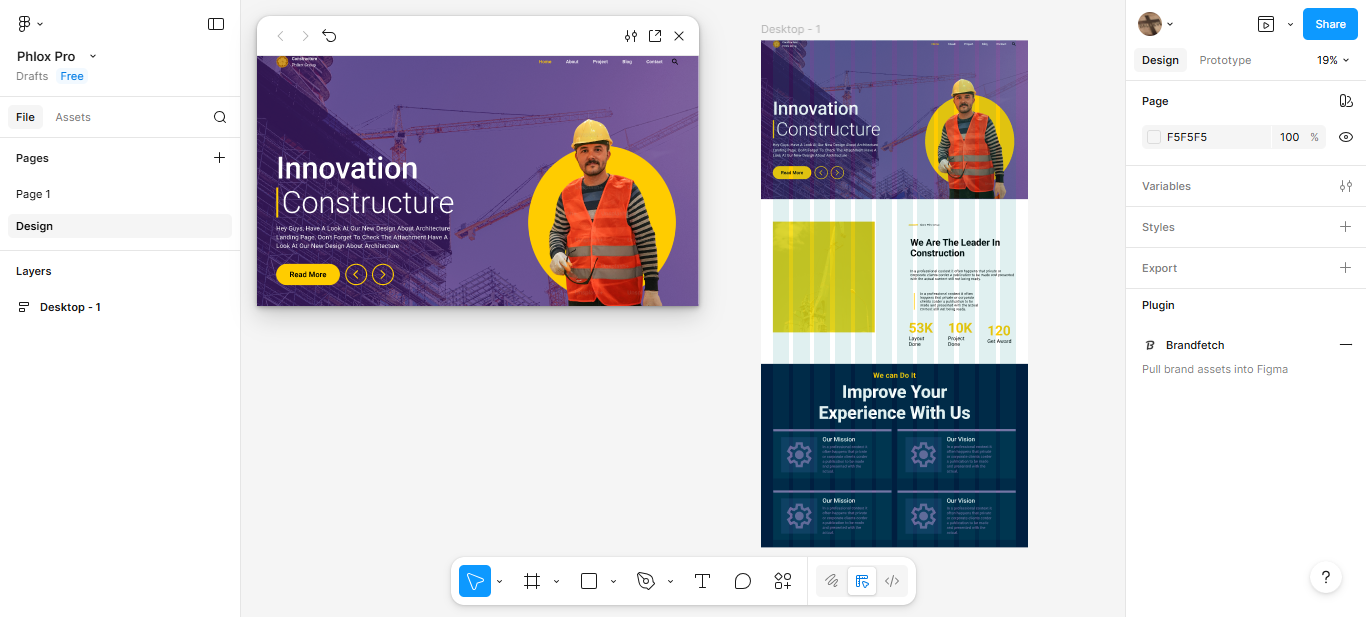Open the Phlox Pro file name dropdown
Viewport: 1366px width, 617px height.
point(92,56)
